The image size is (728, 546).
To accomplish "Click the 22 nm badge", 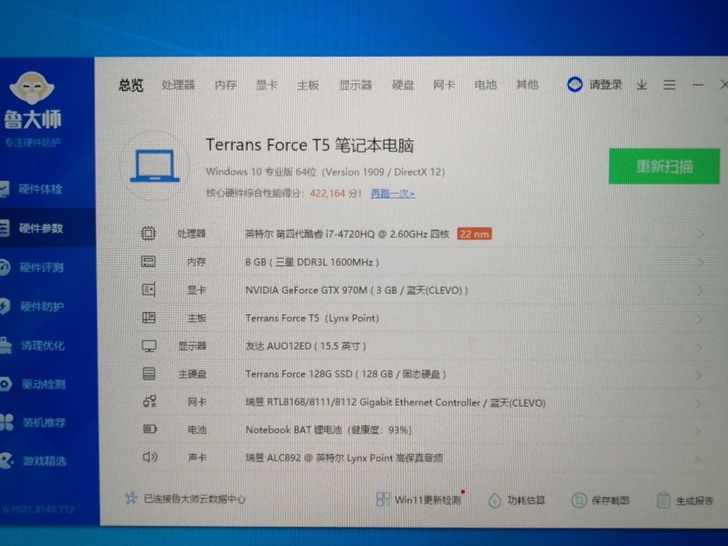I will click(x=474, y=234).
